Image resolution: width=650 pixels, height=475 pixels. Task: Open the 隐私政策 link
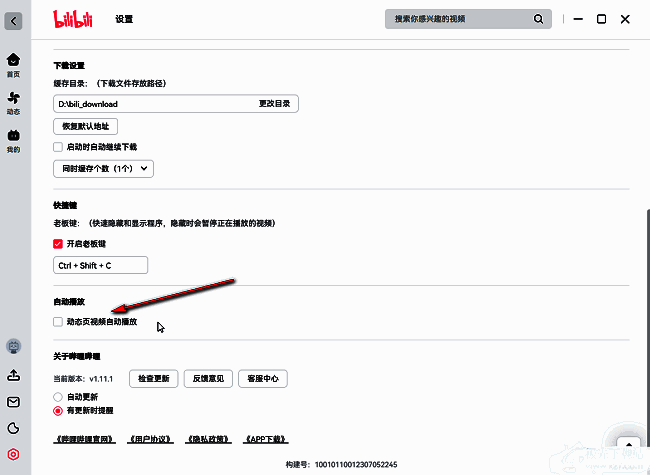point(208,439)
